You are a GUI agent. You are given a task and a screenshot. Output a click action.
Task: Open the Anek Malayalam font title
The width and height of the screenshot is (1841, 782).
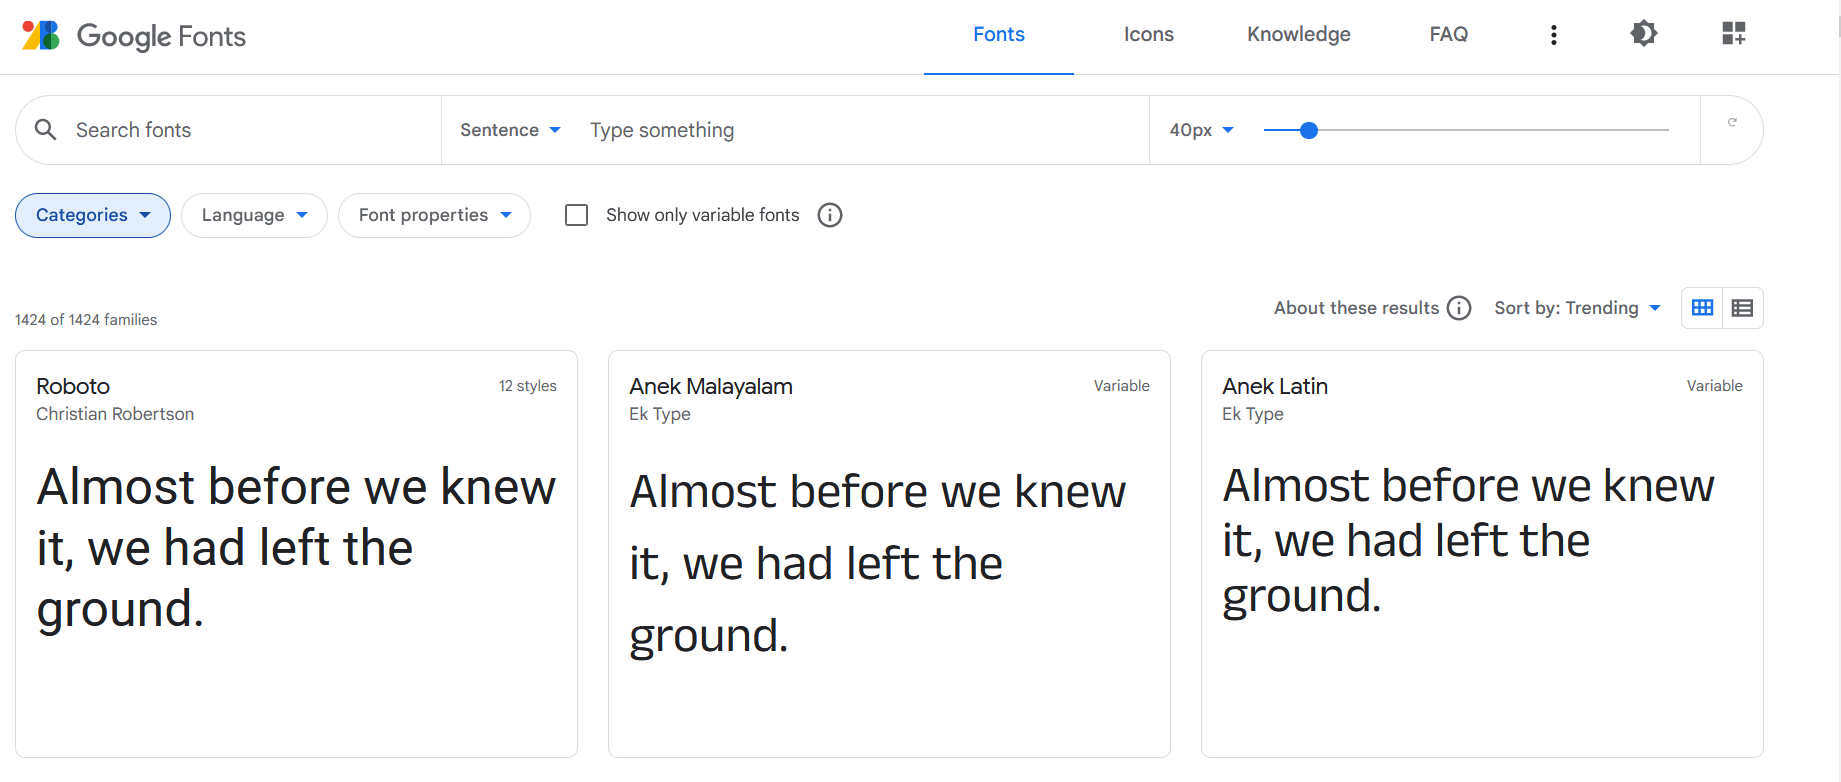(711, 386)
